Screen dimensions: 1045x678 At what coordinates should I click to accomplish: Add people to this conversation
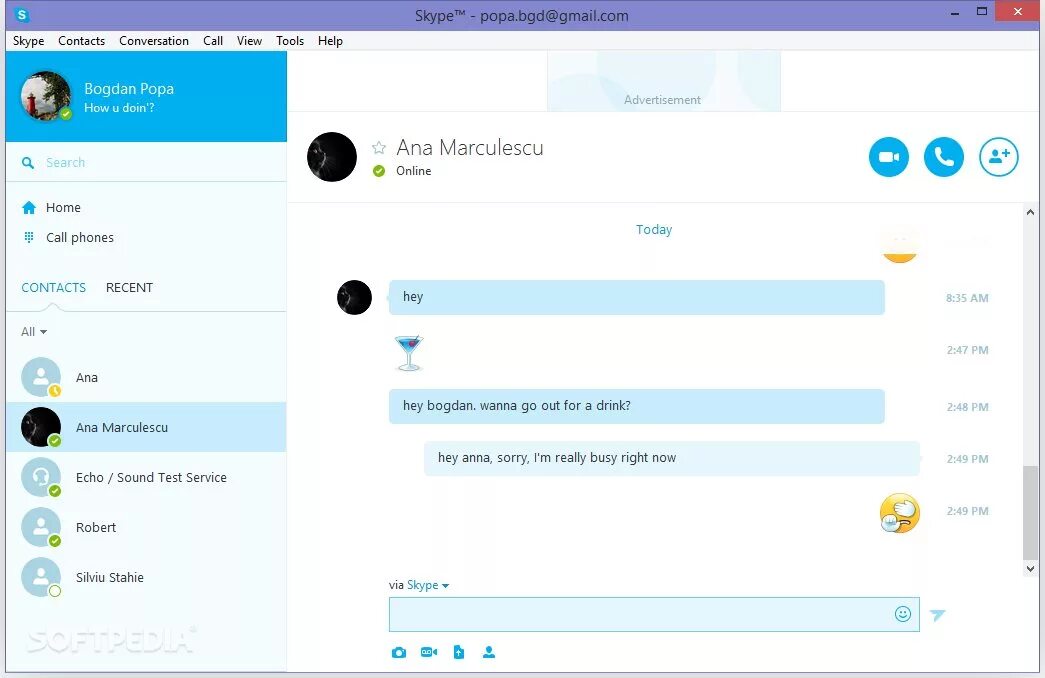pyautogui.click(x=998, y=157)
